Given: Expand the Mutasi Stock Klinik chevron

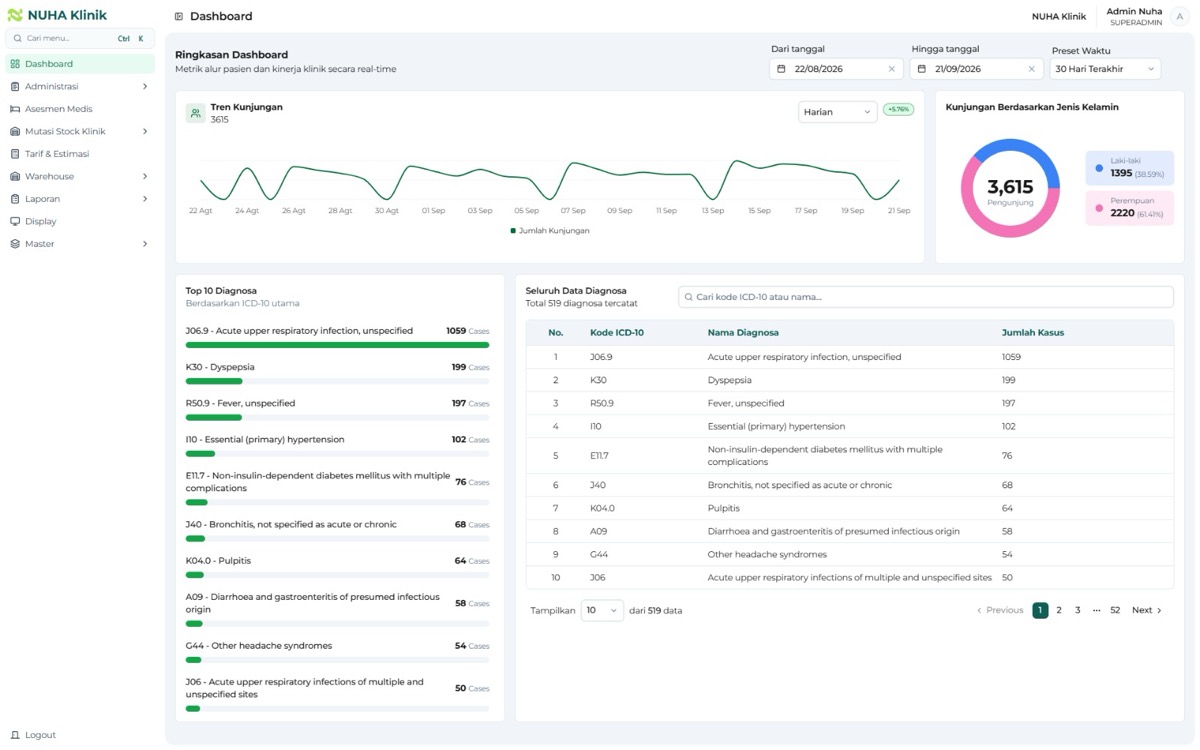Looking at the screenshot, I should click(x=145, y=132).
